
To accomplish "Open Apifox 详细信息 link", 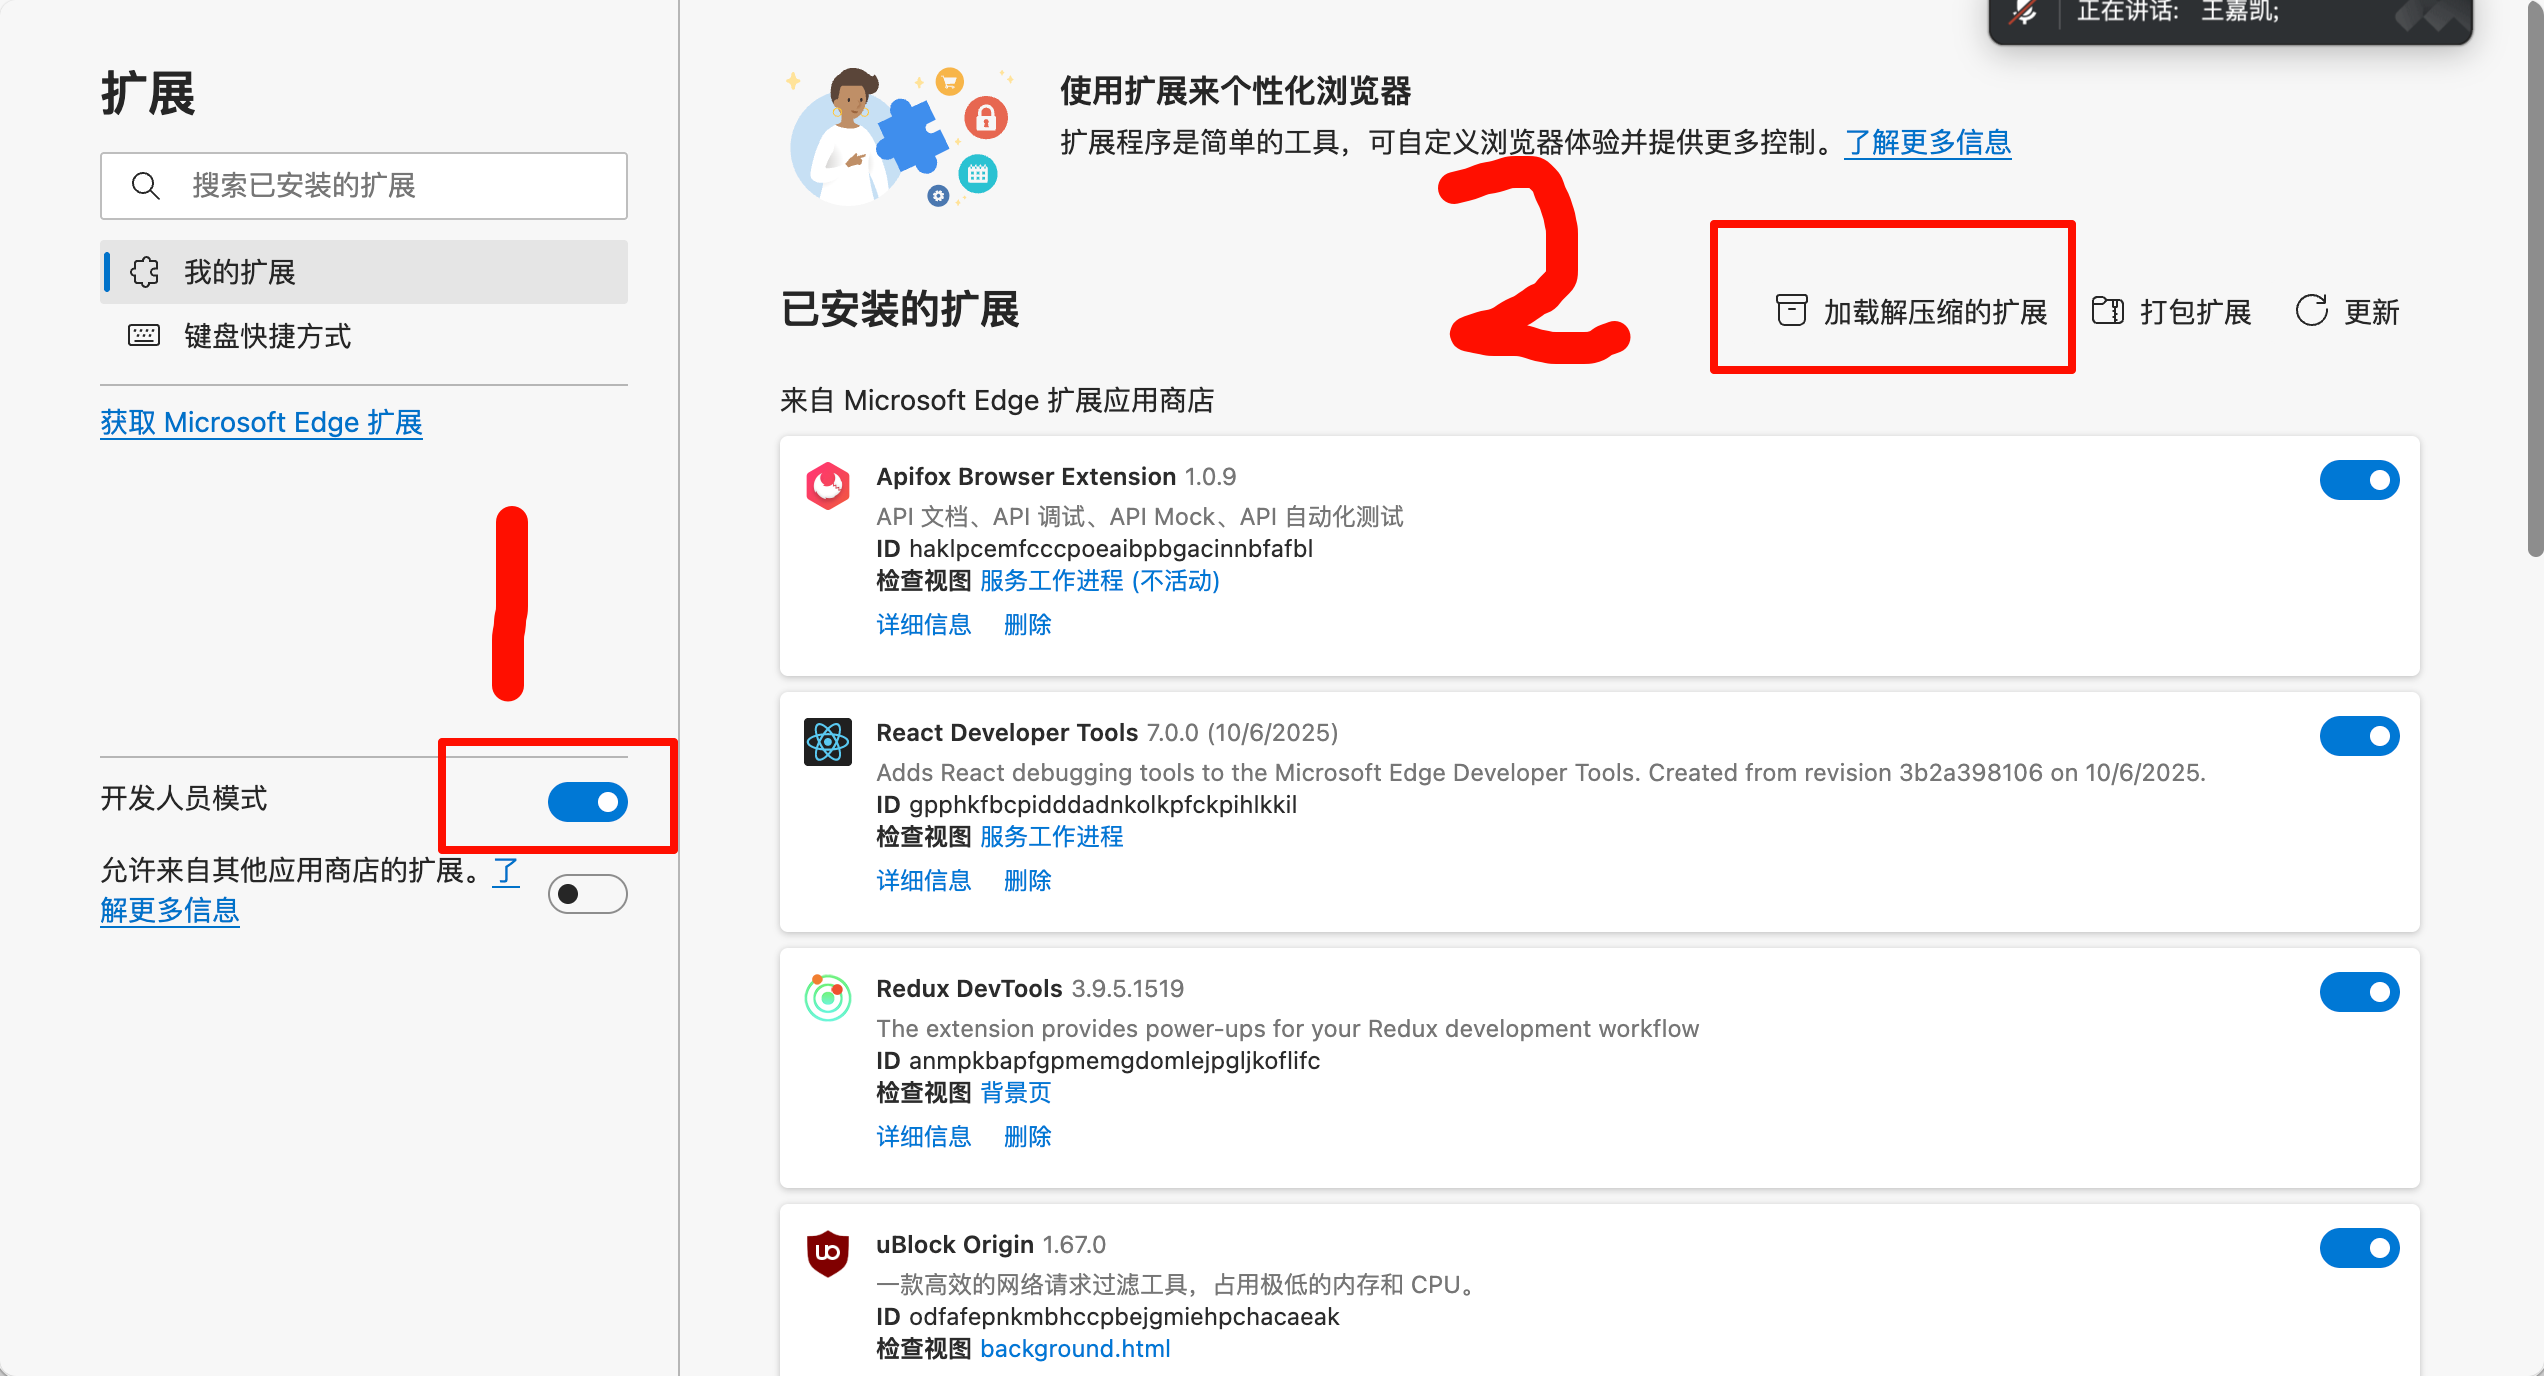I will pyautogui.click(x=924, y=625).
